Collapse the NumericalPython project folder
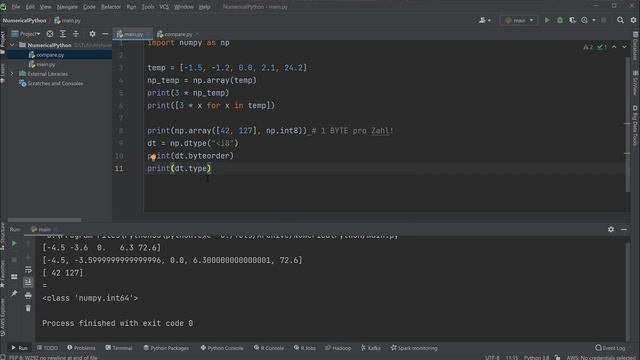640x360 pixels. (12, 45)
